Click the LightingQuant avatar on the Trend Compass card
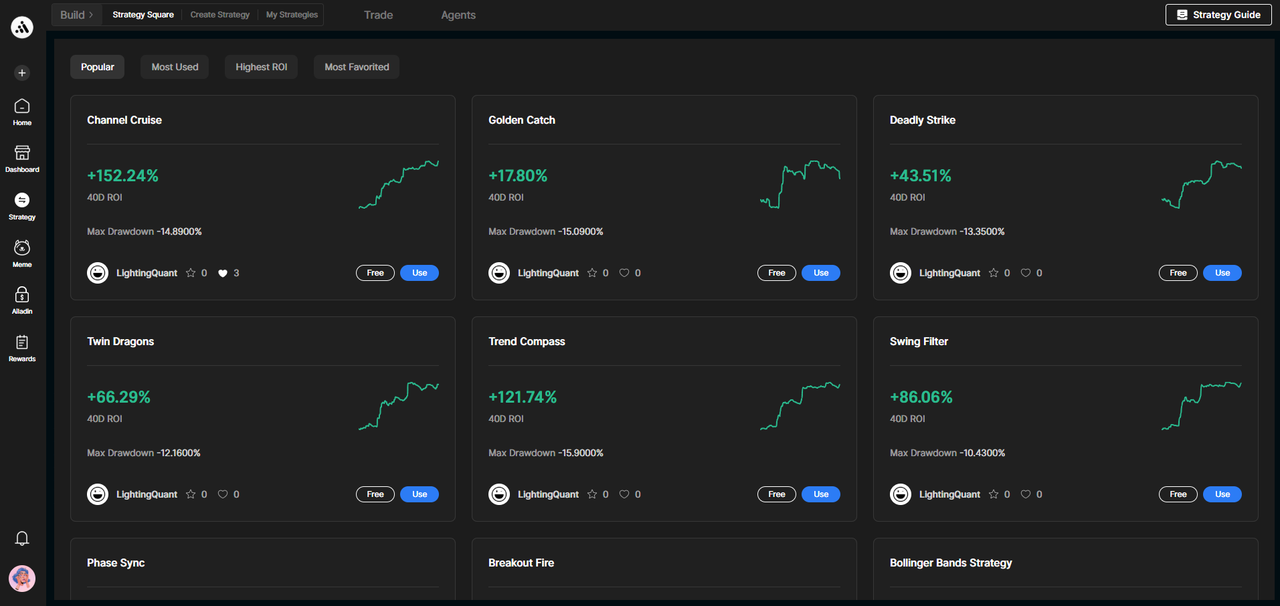The height and width of the screenshot is (606, 1280). click(499, 494)
